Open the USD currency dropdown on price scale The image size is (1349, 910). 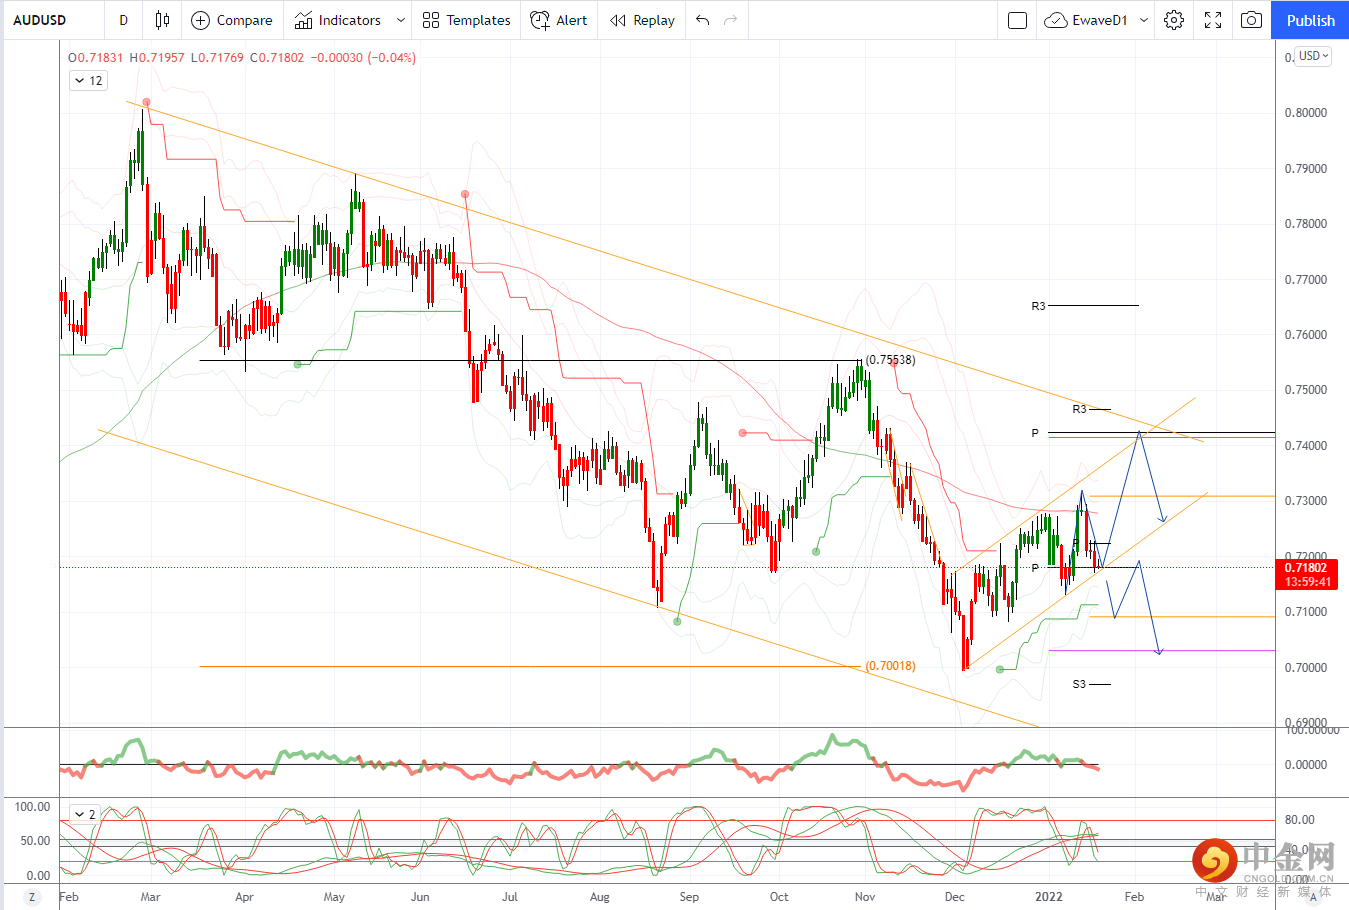point(1313,56)
